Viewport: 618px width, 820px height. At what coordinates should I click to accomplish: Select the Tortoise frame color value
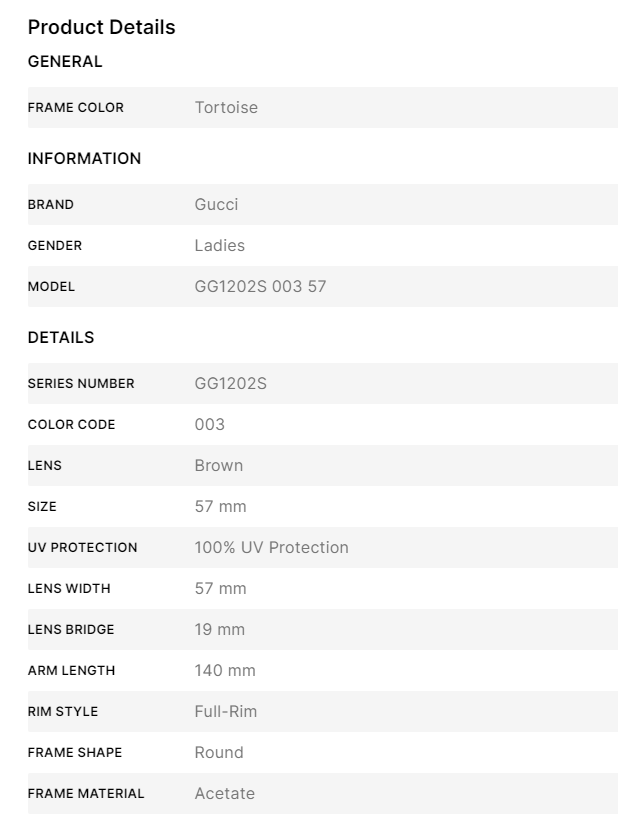click(x=226, y=107)
